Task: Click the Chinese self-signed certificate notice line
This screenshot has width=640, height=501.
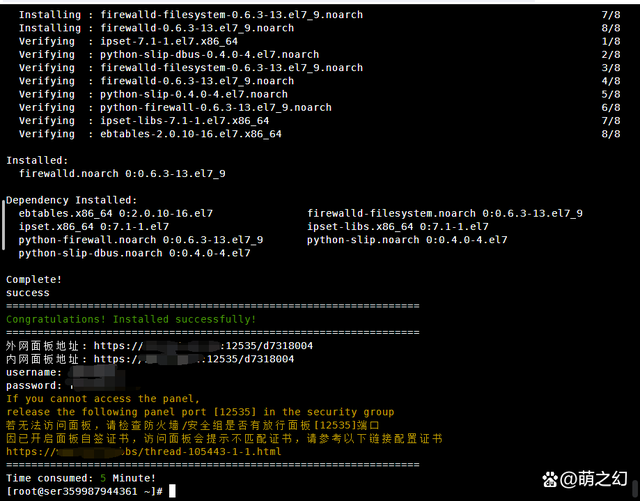Action: (224, 439)
